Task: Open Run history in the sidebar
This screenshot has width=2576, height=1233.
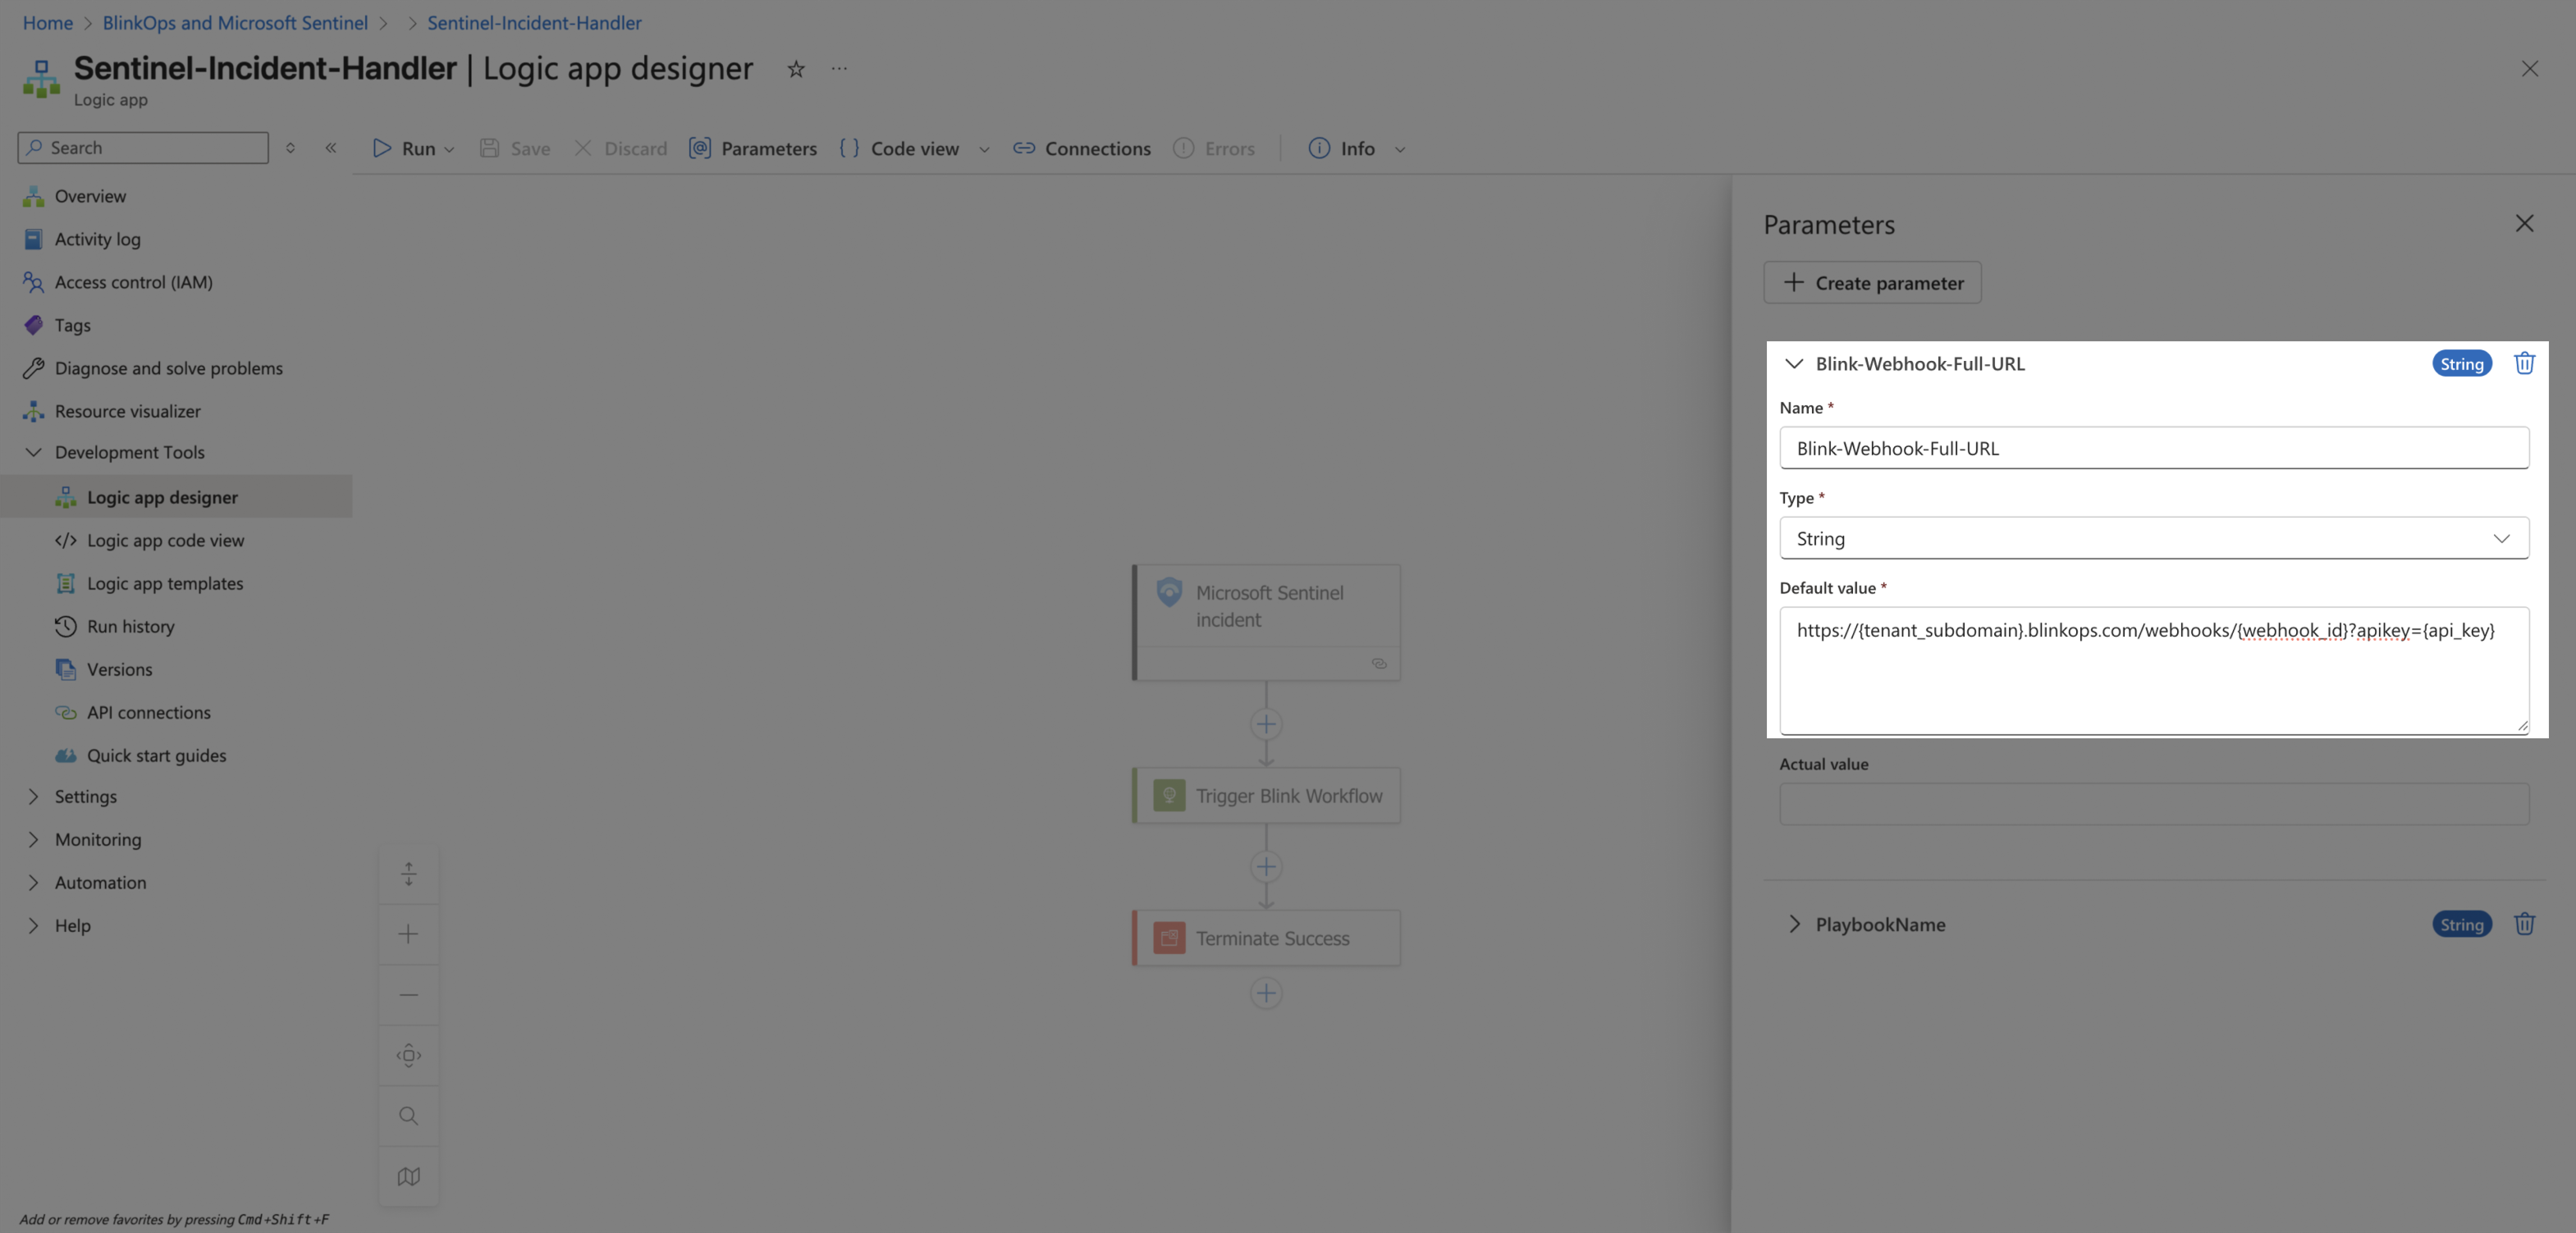Action: coord(130,626)
